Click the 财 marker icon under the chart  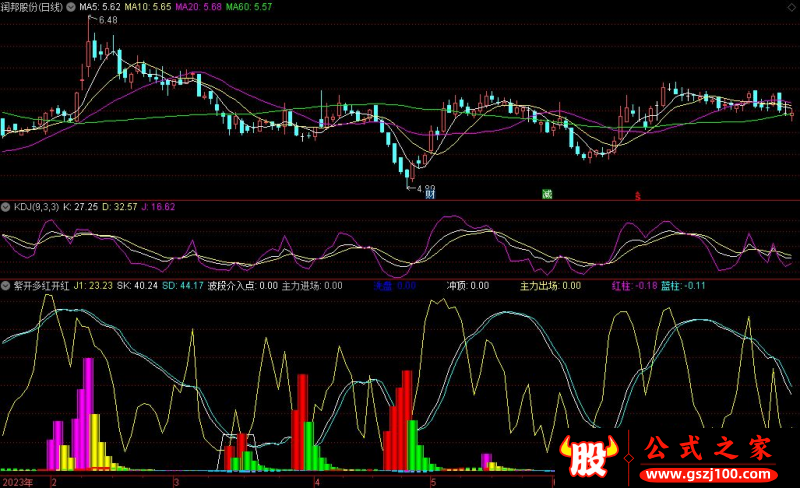click(x=429, y=194)
